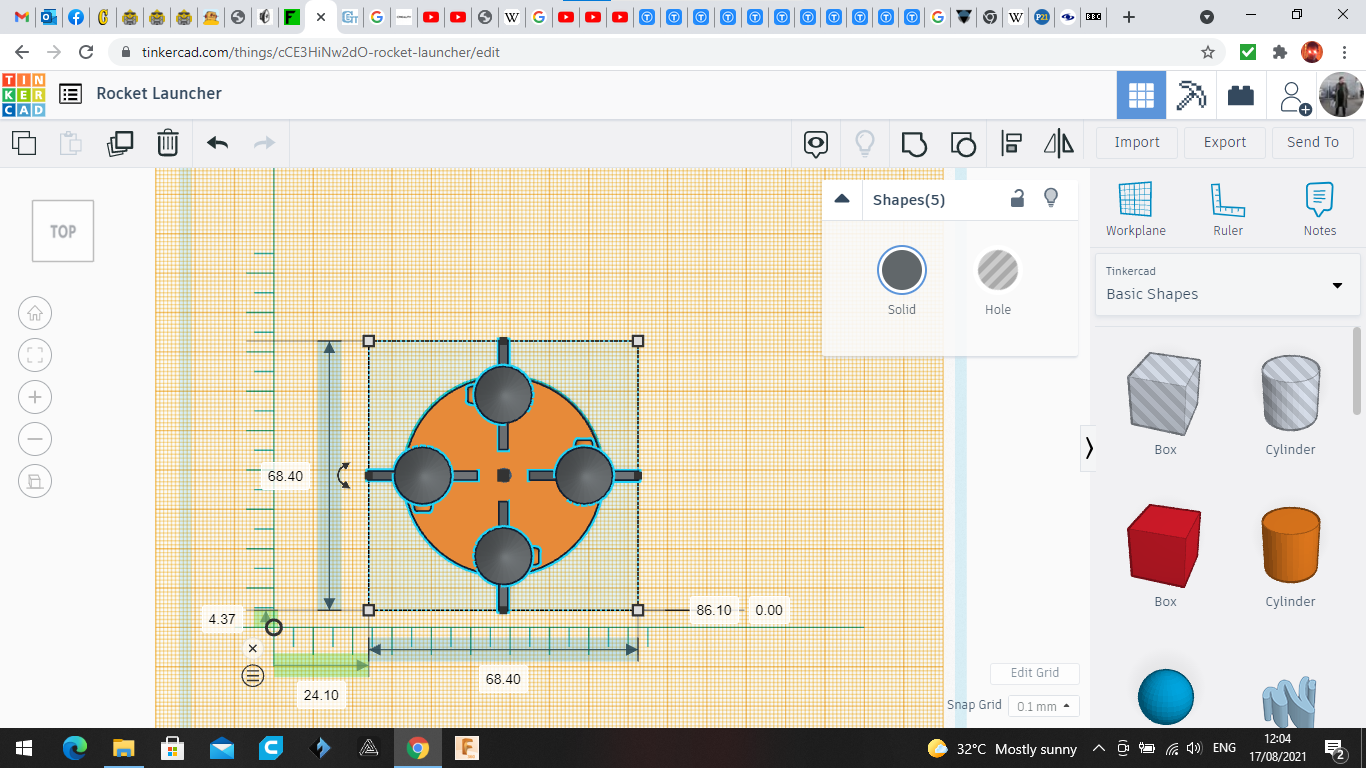Click the Import button

click(1137, 142)
